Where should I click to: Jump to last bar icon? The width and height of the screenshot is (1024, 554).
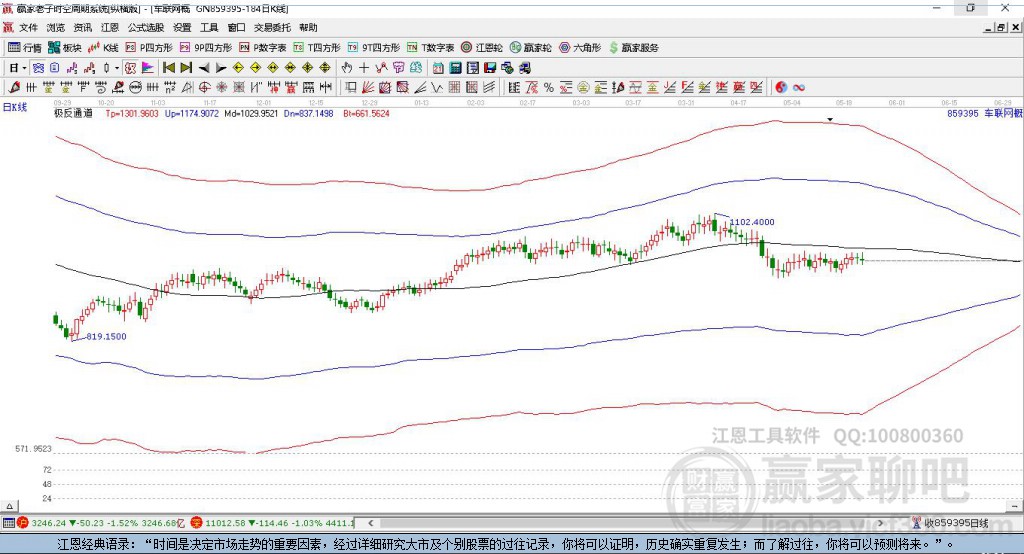tap(186, 68)
